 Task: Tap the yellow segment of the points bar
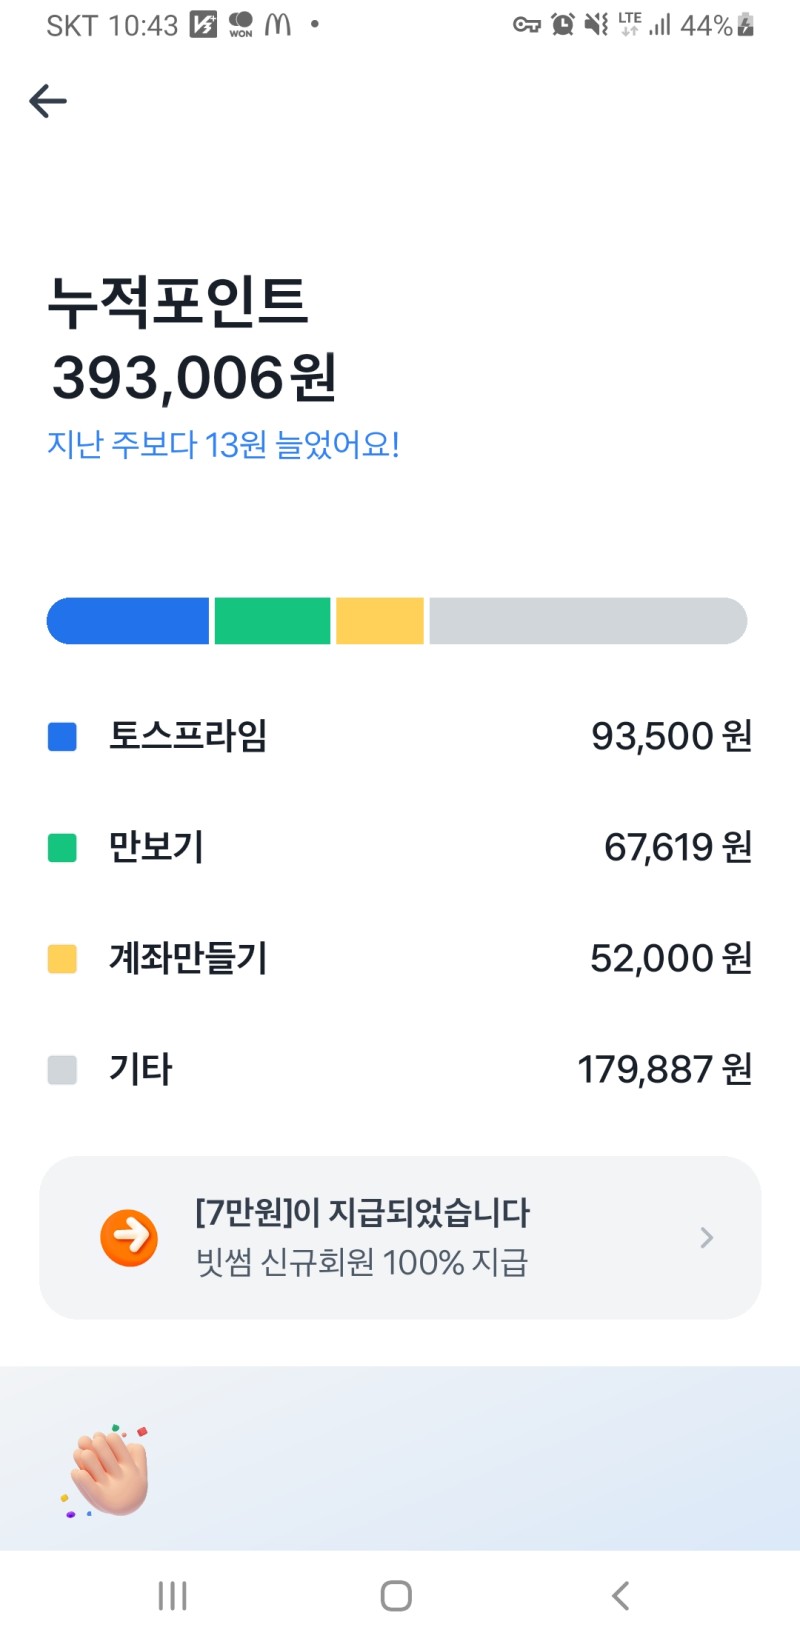click(x=380, y=621)
